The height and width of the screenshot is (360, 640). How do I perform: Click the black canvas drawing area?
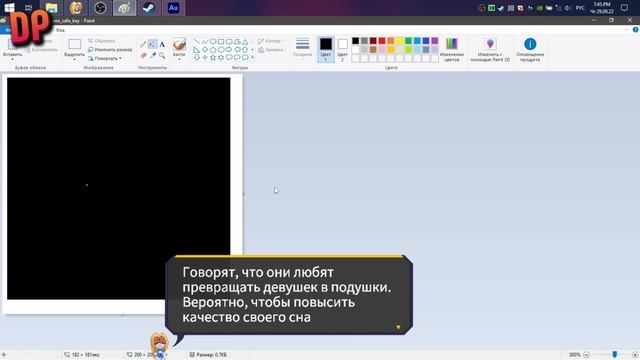click(118, 189)
